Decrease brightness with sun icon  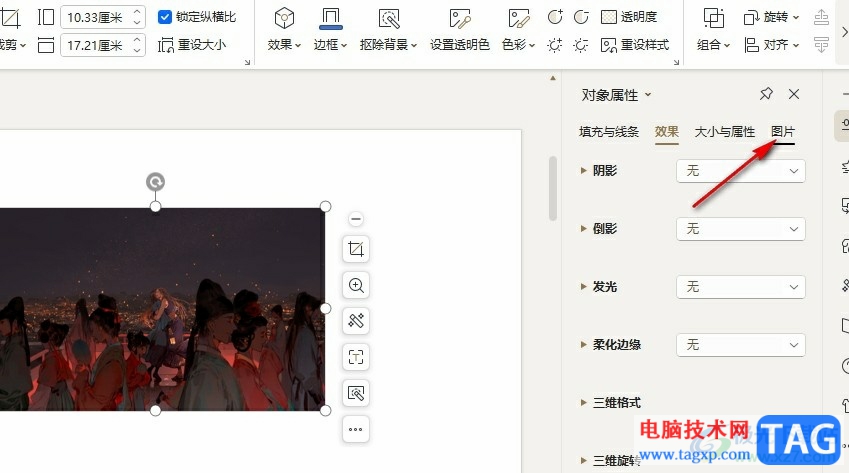point(581,45)
